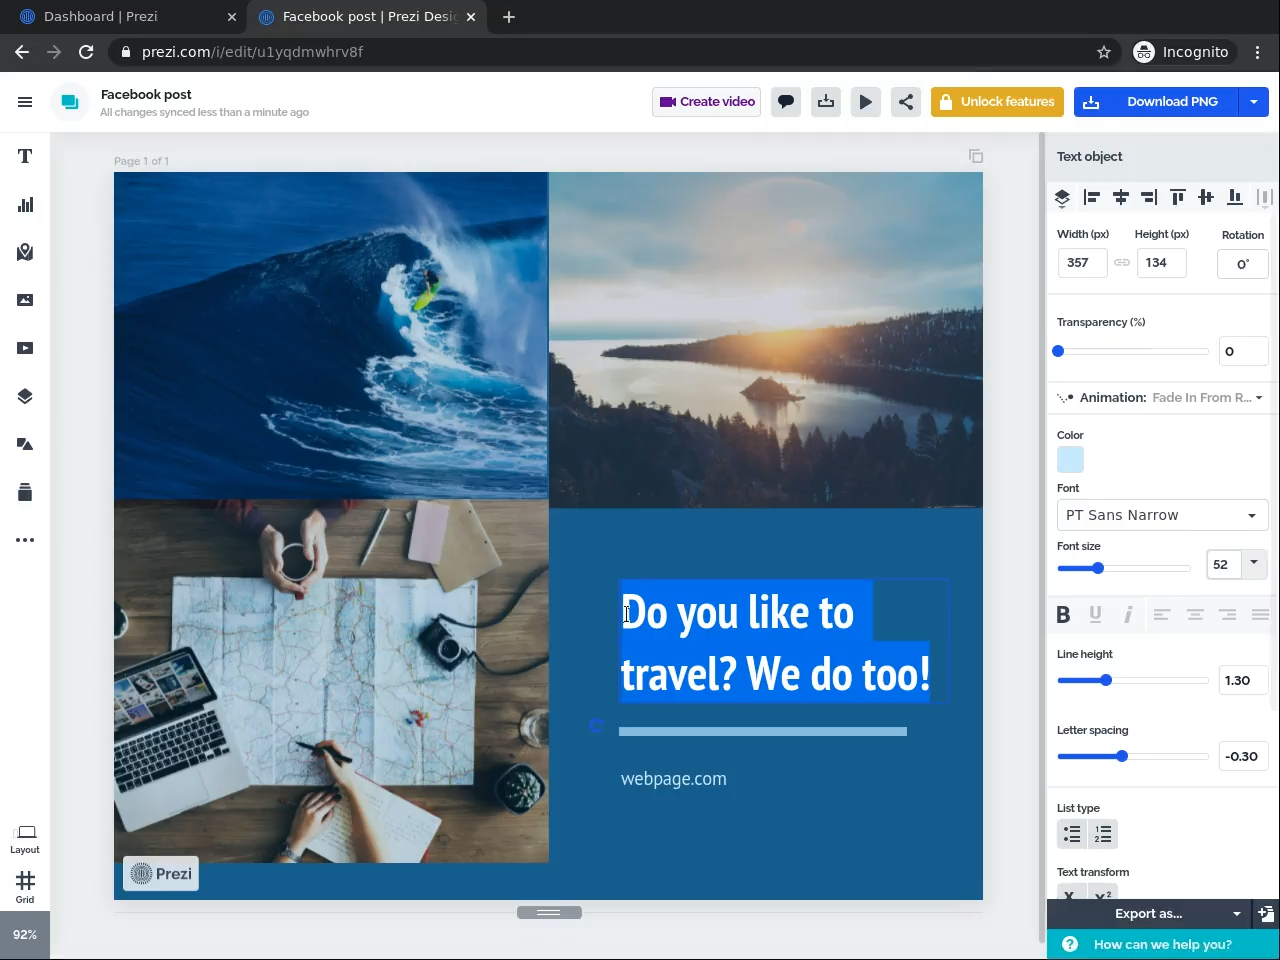
Task: Open the image library icon
Action: pyautogui.click(x=25, y=300)
